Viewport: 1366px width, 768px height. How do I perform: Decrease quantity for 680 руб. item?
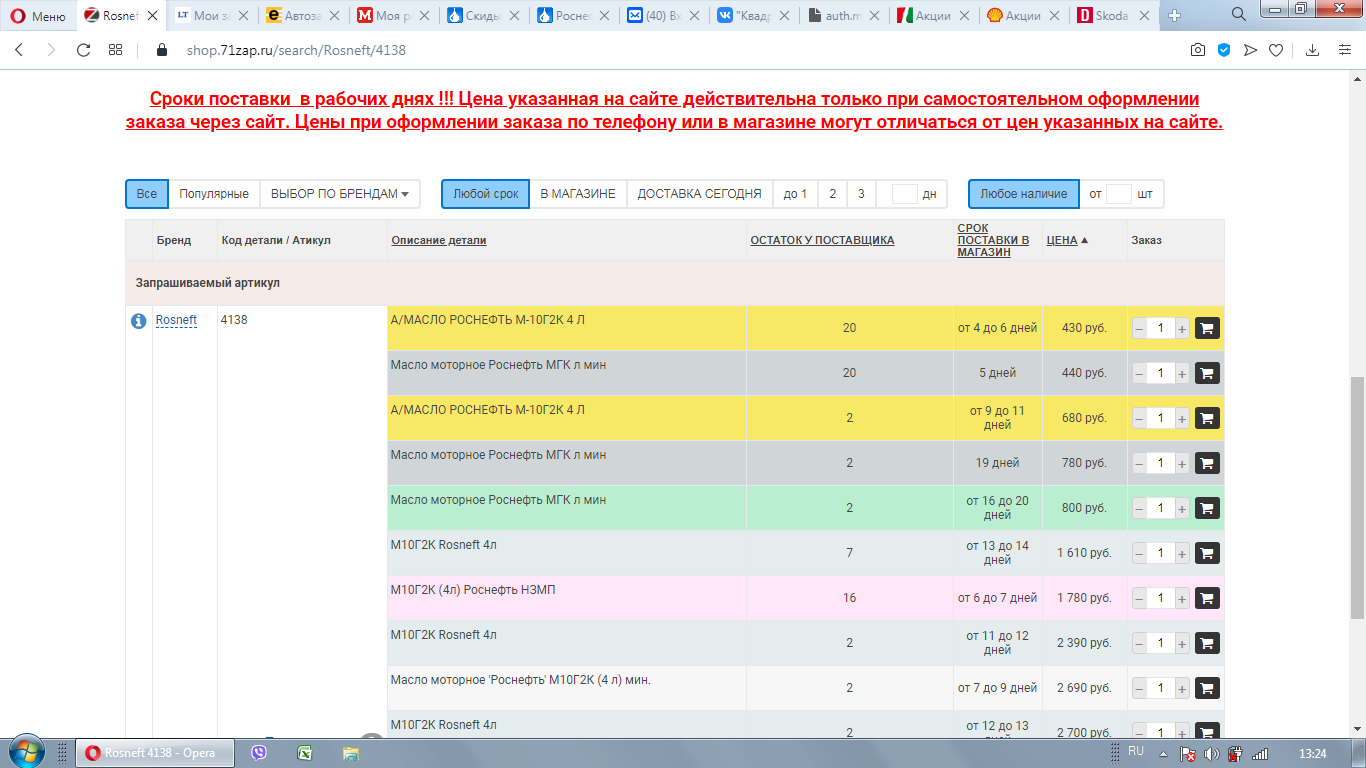[1140, 418]
